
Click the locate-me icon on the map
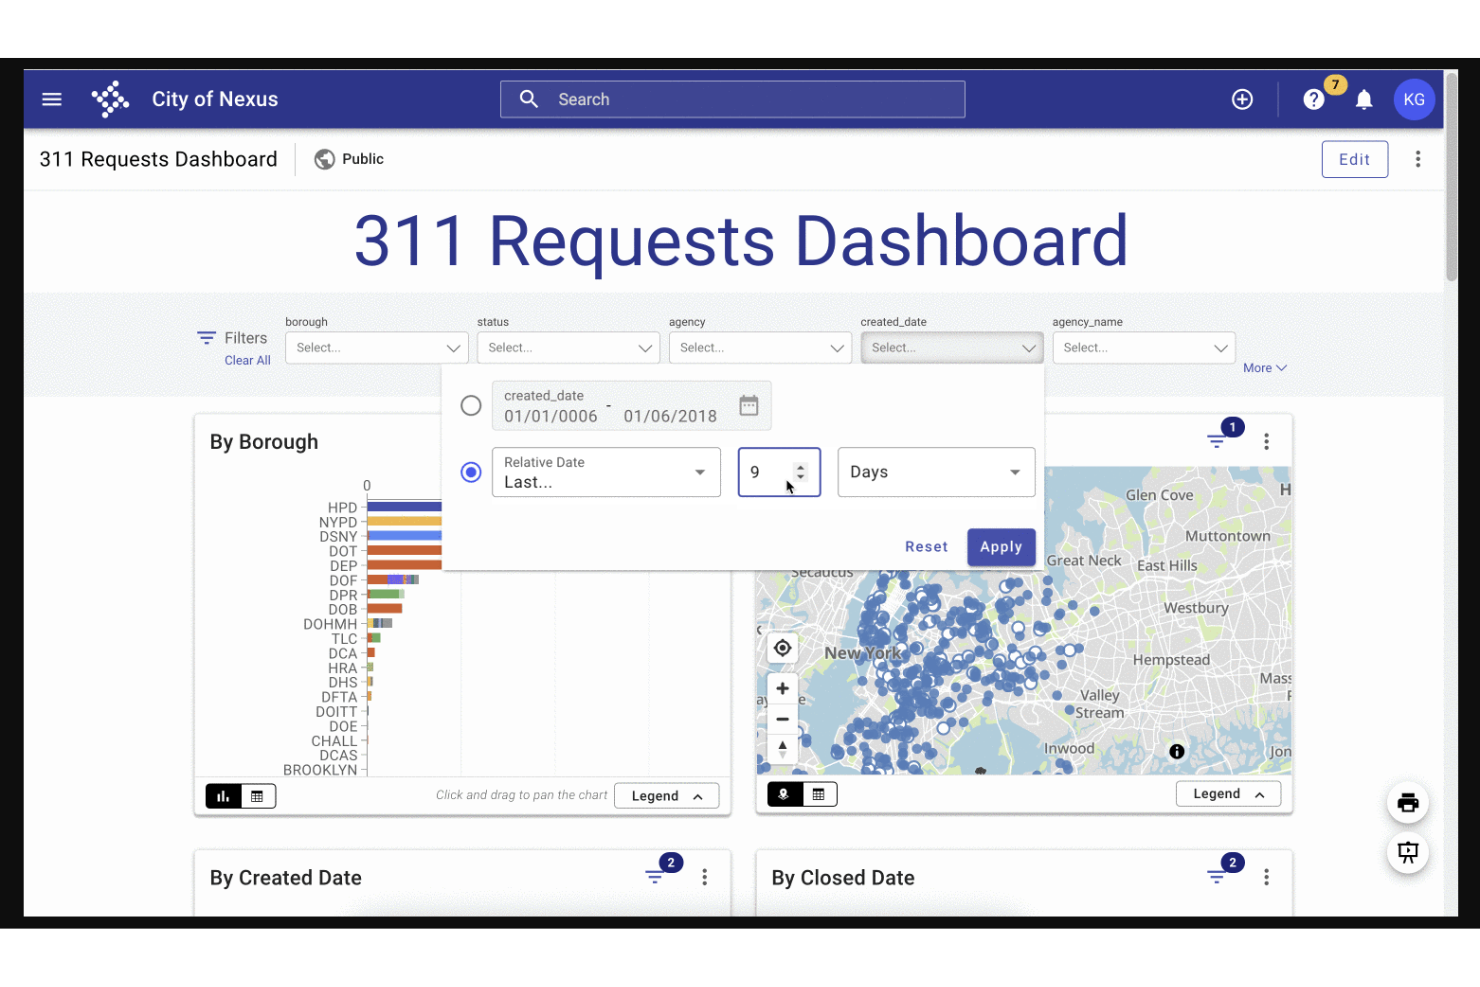783,648
